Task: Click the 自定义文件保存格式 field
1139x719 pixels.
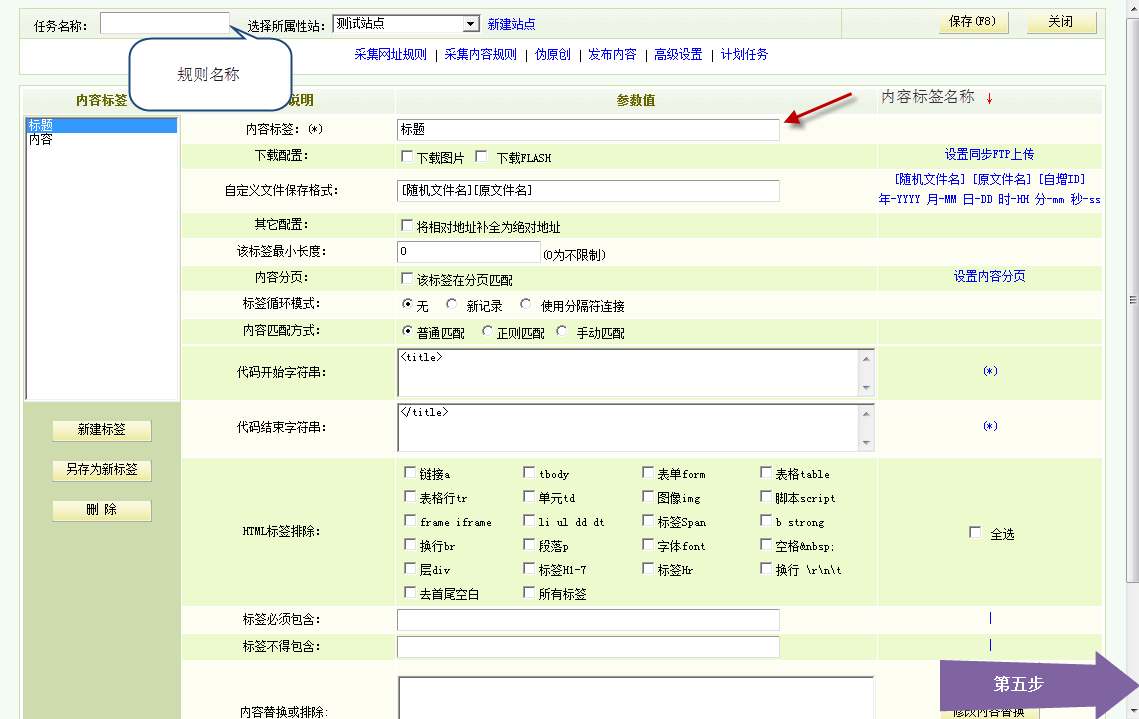Action: pyautogui.click(x=588, y=190)
